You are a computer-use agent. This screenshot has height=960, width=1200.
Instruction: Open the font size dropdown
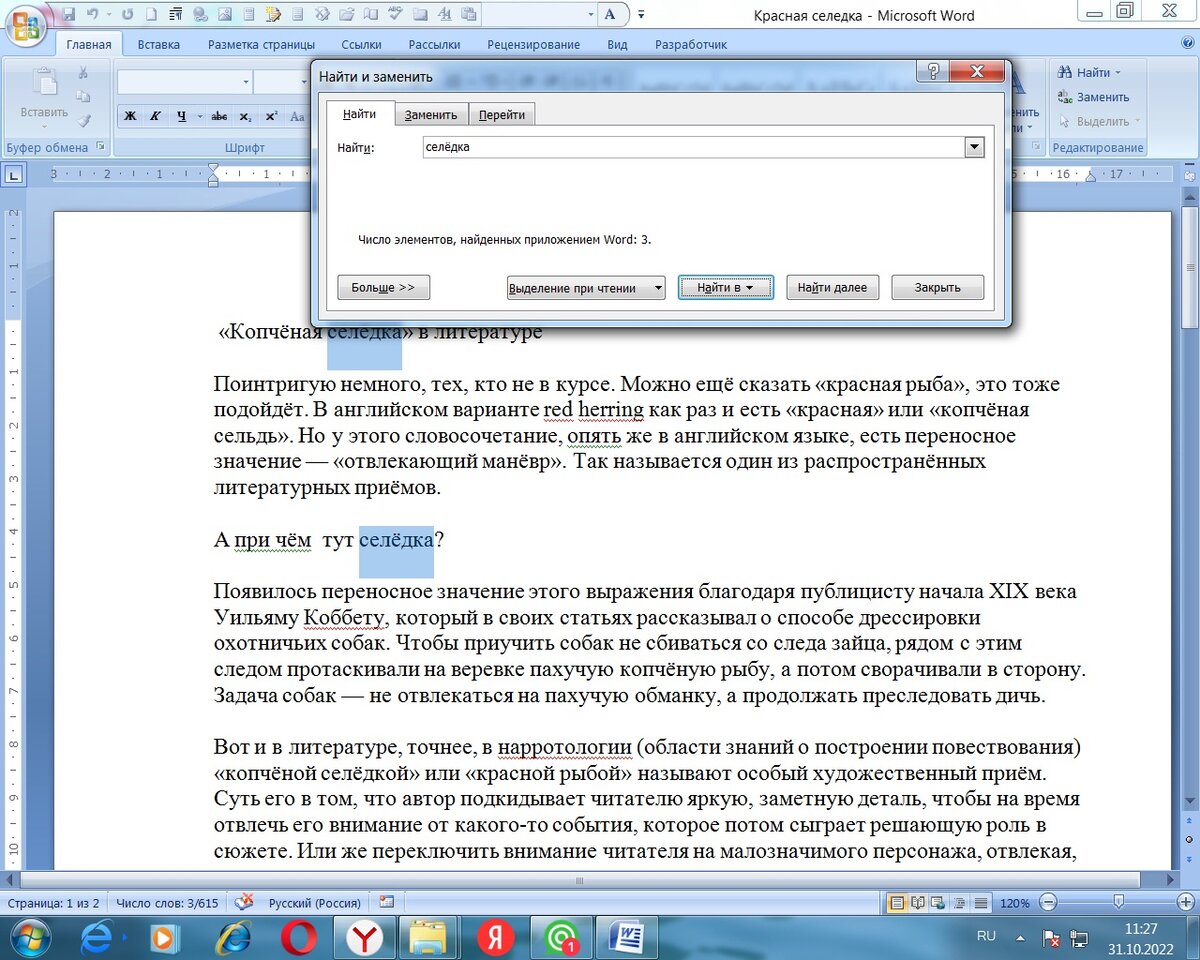point(303,82)
